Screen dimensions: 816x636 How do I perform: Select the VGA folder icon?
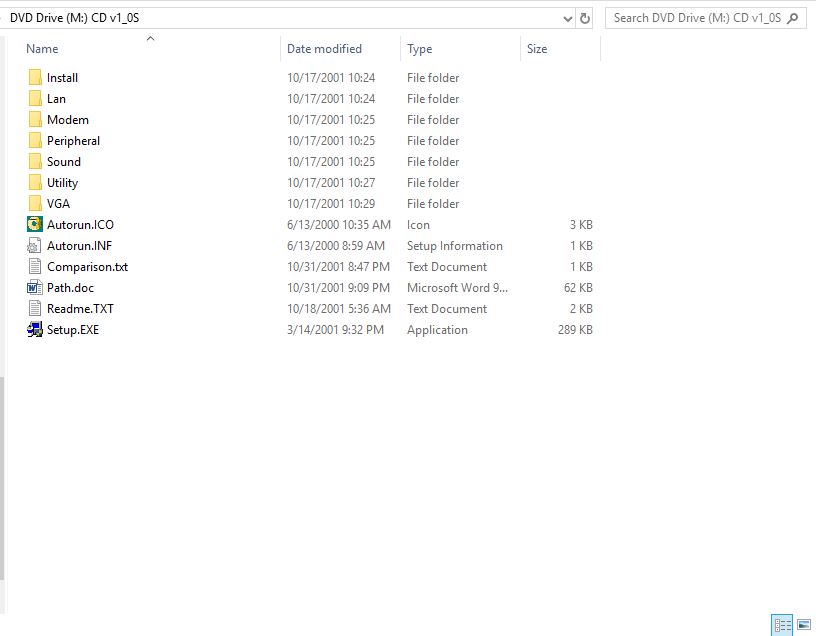(x=35, y=204)
